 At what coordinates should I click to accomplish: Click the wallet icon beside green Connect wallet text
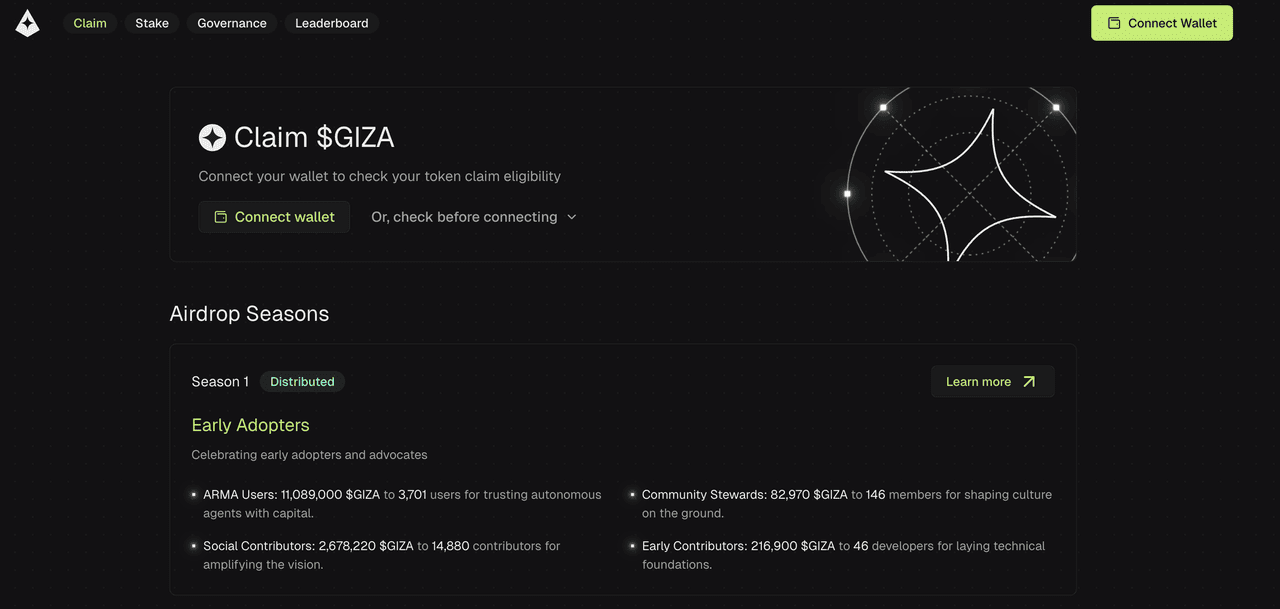(x=221, y=217)
